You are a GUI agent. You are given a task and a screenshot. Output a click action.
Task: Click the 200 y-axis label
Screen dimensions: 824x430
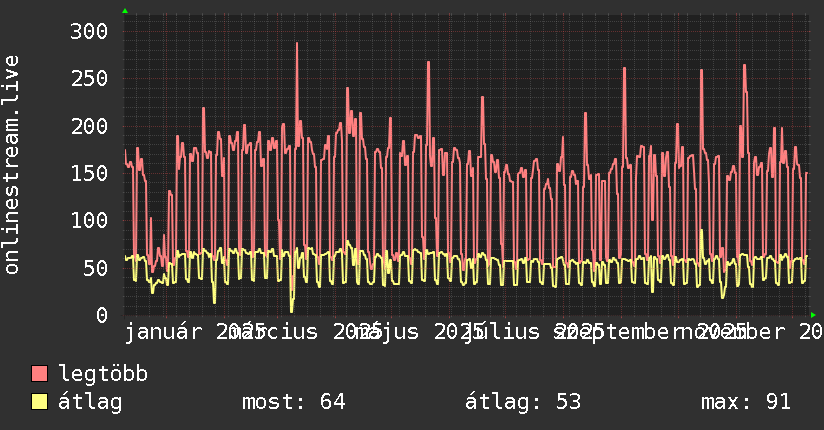click(89, 126)
